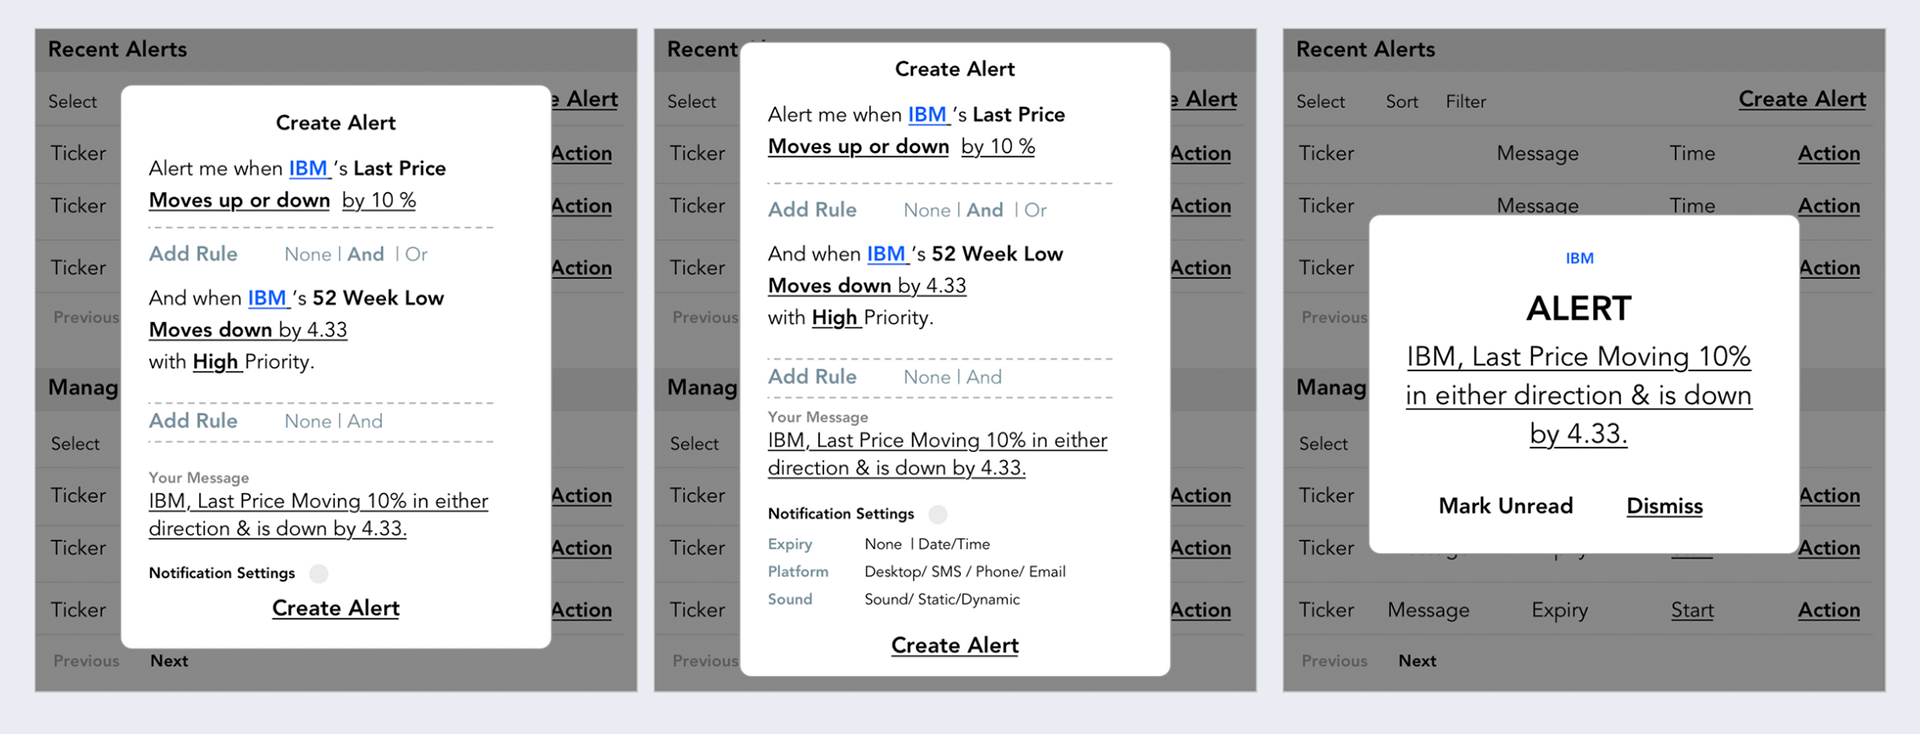Click Select in Recent Alerts toolbar, right panel

pos(1321,102)
